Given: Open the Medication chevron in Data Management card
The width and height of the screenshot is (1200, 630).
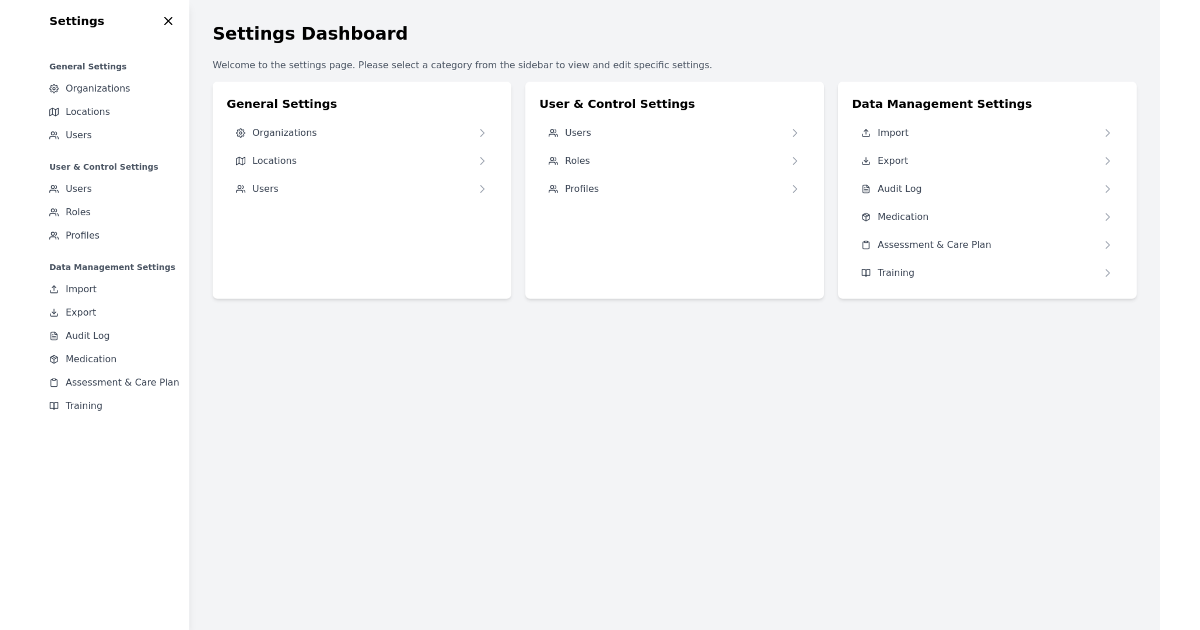Looking at the screenshot, I should coord(1107,217).
